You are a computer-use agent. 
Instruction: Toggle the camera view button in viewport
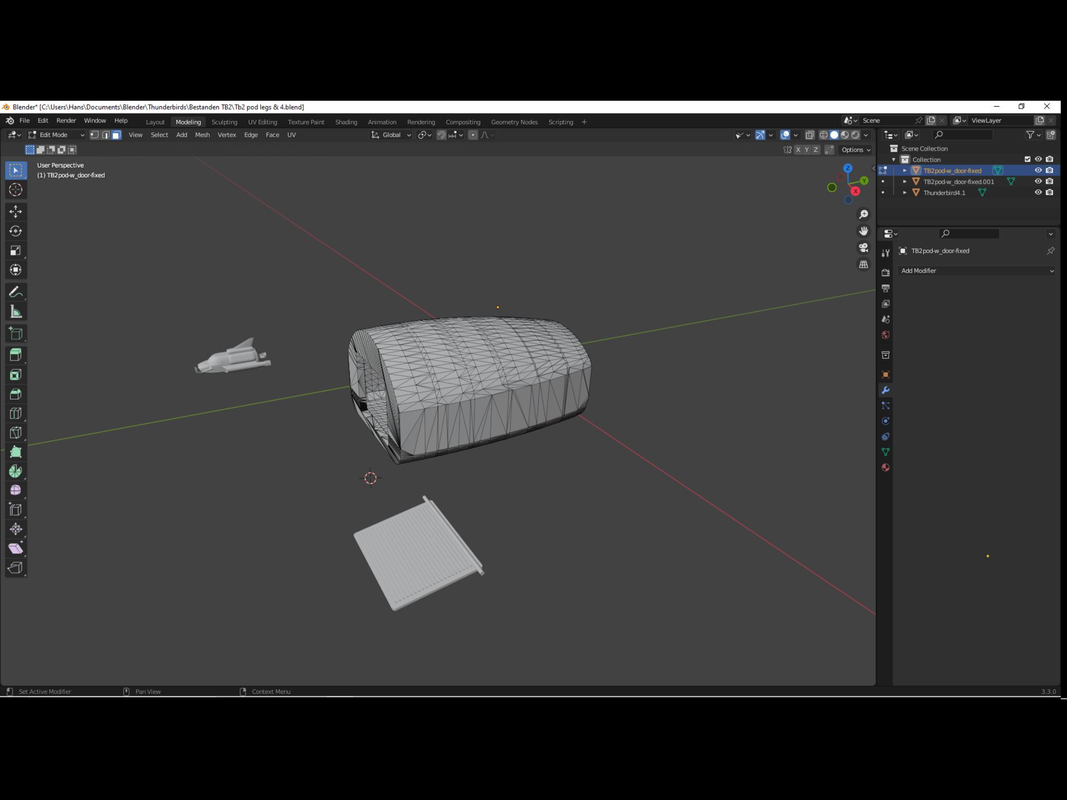(864, 248)
